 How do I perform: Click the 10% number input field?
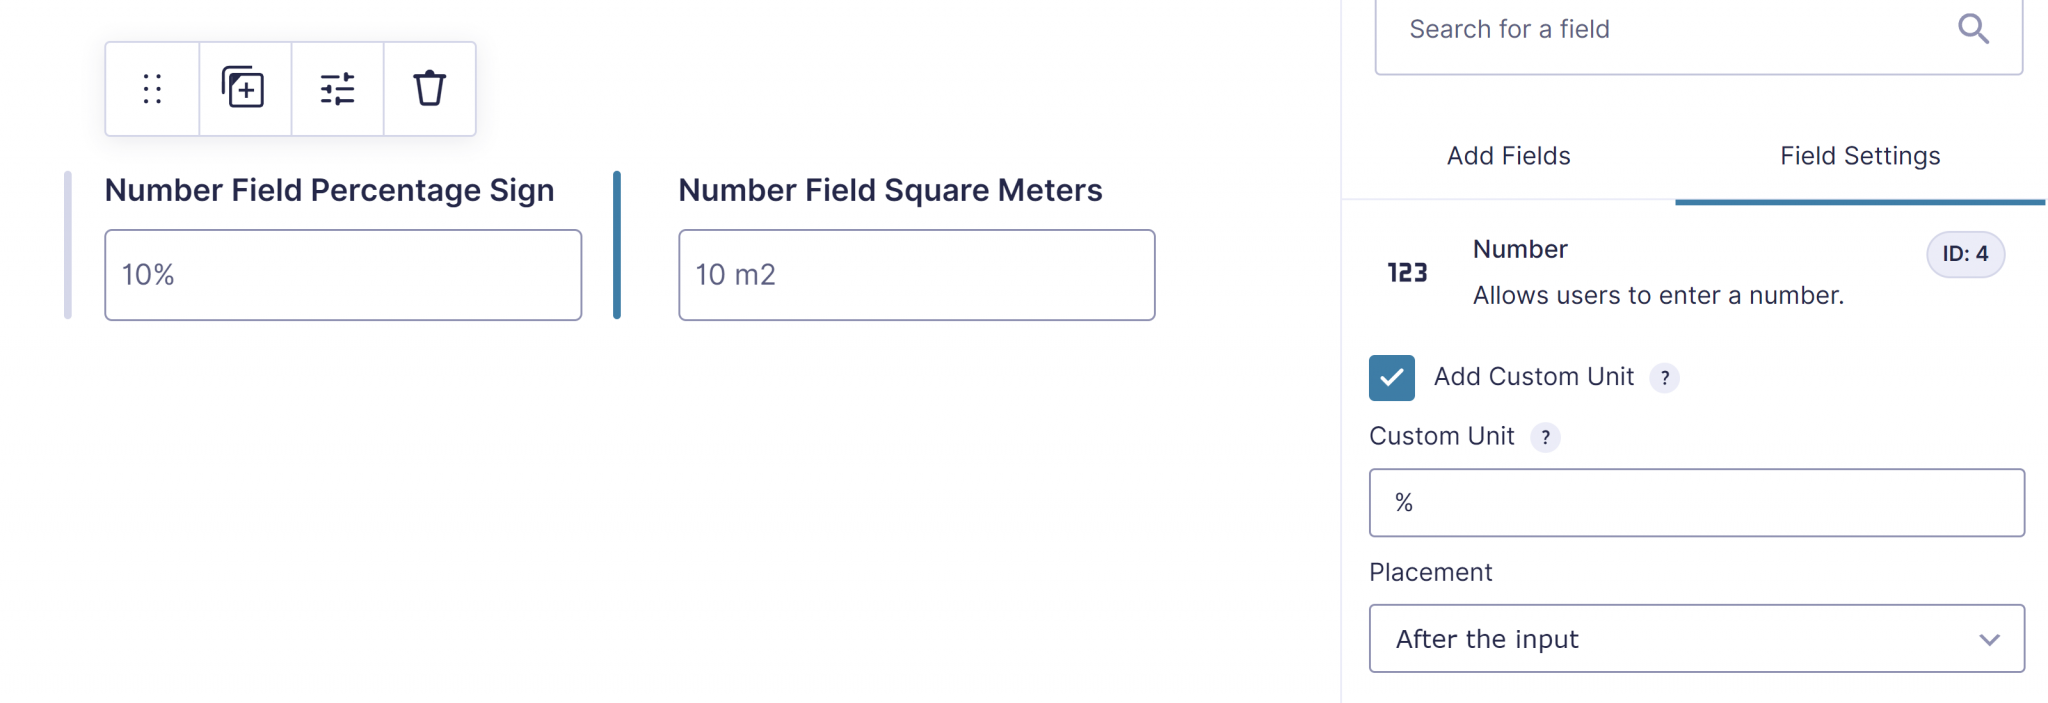pyautogui.click(x=343, y=274)
